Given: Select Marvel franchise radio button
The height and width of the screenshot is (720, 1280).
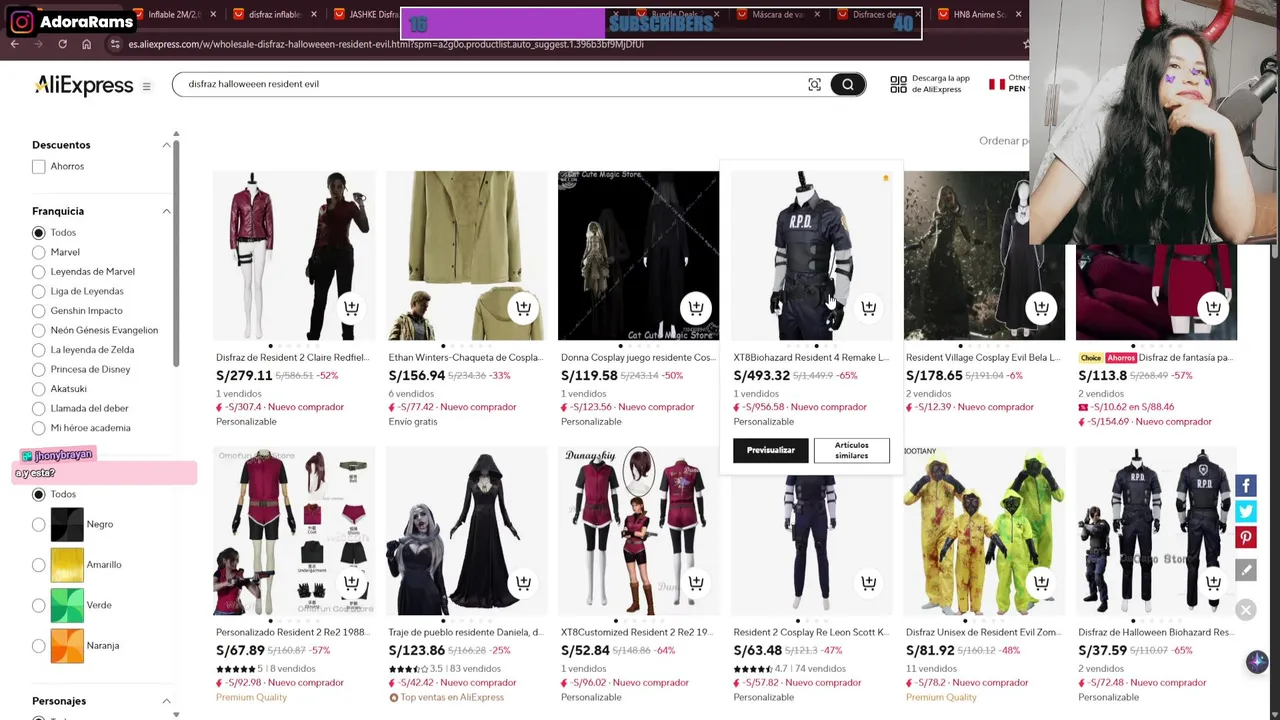Looking at the screenshot, I should 38,252.
